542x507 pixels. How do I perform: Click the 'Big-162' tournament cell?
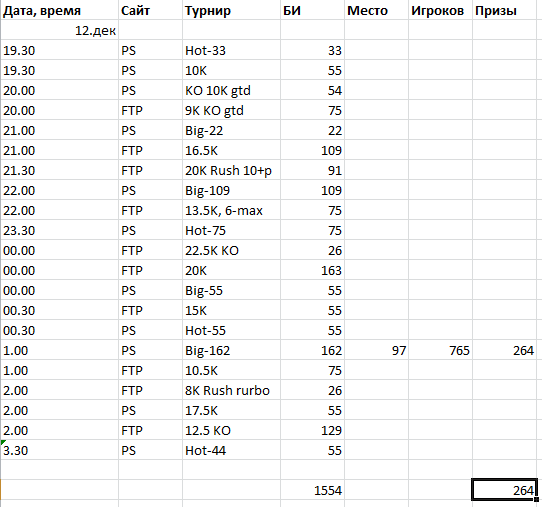tap(231, 350)
